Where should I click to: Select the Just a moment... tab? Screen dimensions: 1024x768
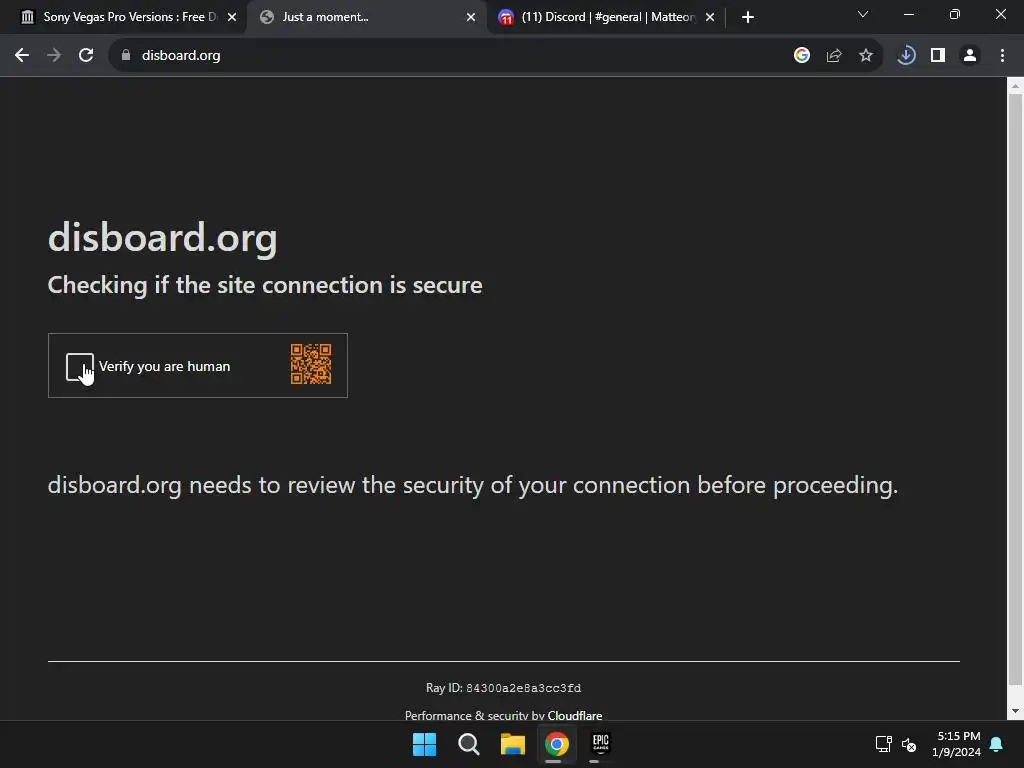[x=366, y=17]
